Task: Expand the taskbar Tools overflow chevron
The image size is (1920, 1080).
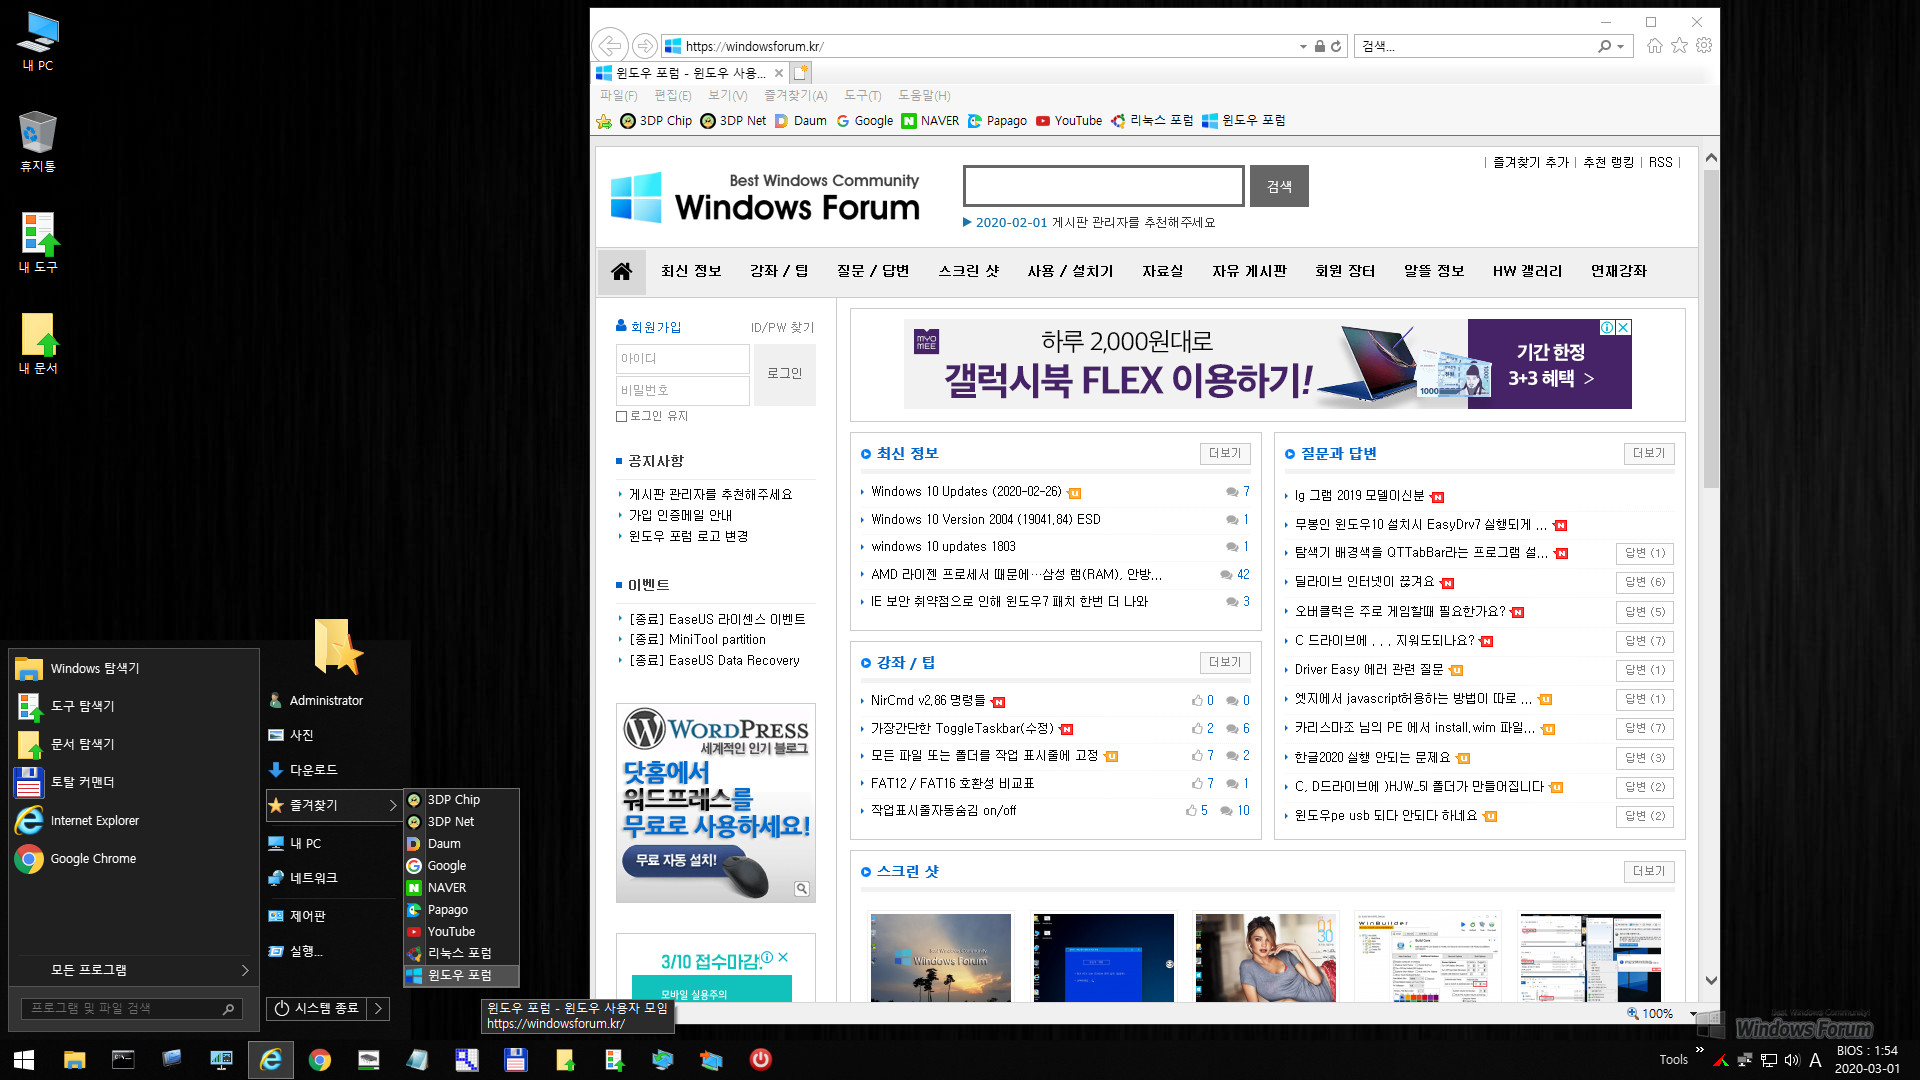Action: (1700, 1050)
